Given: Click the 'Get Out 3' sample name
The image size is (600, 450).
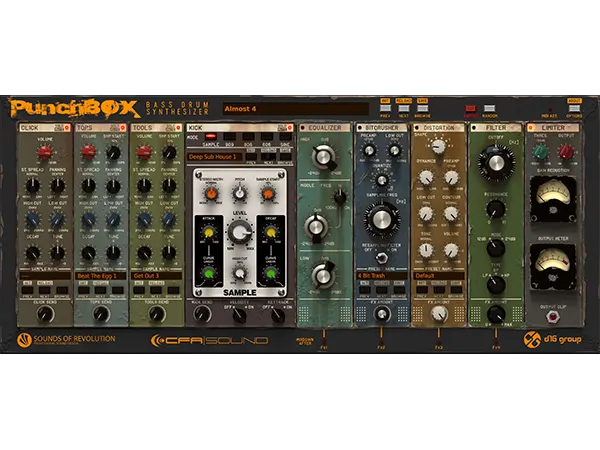Looking at the screenshot, I should click(x=157, y=276).
